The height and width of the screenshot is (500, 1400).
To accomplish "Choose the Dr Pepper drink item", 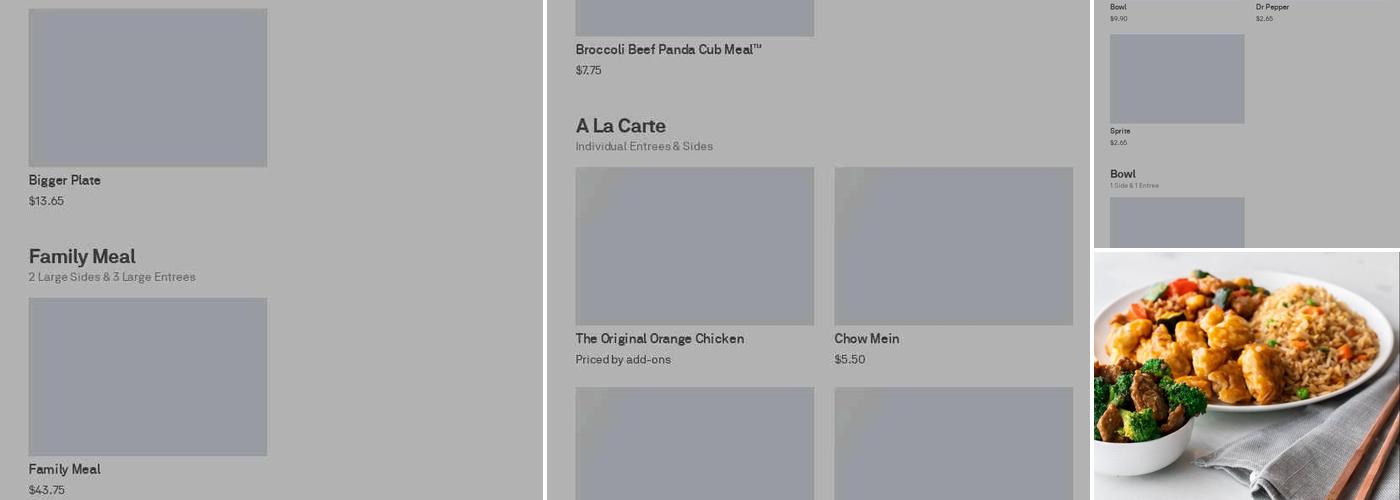I will [1272, 7].
